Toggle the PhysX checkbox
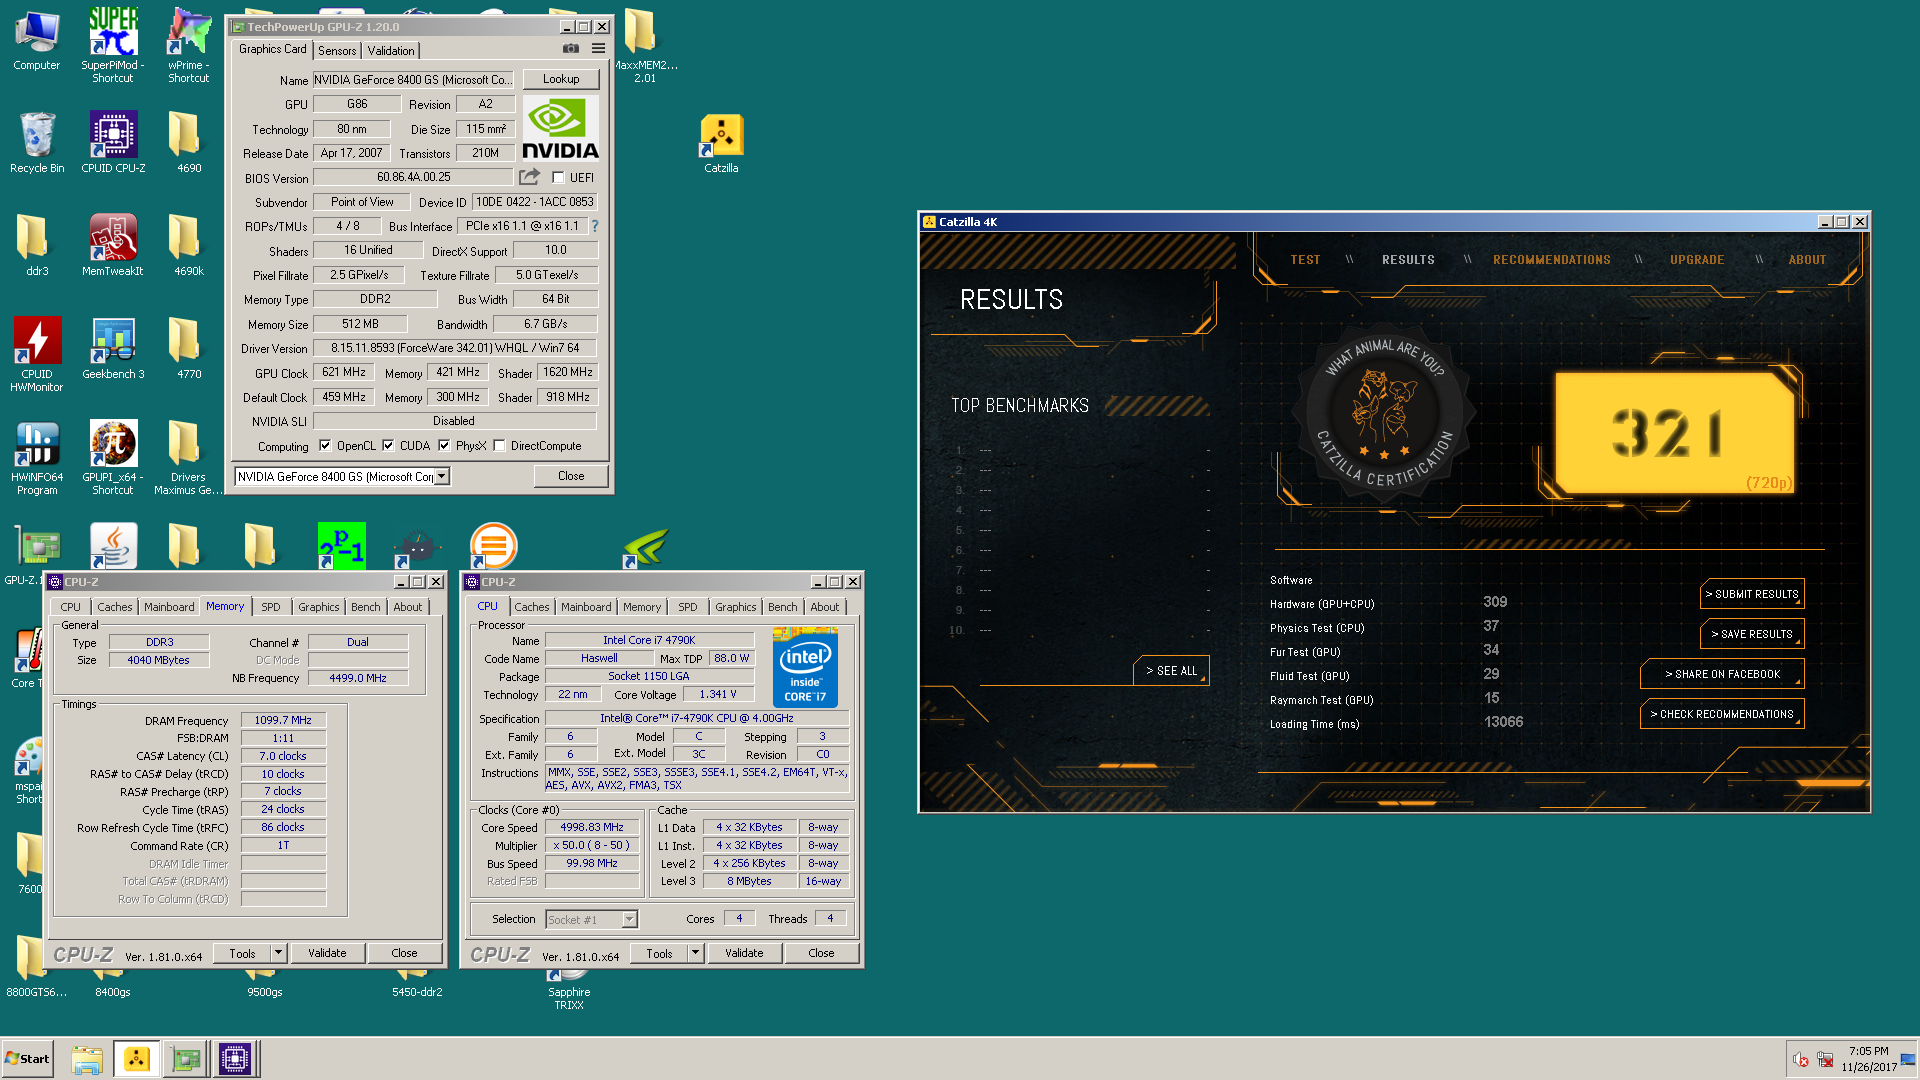Viewport: 1920px width, 1080px height. point(444,446)
